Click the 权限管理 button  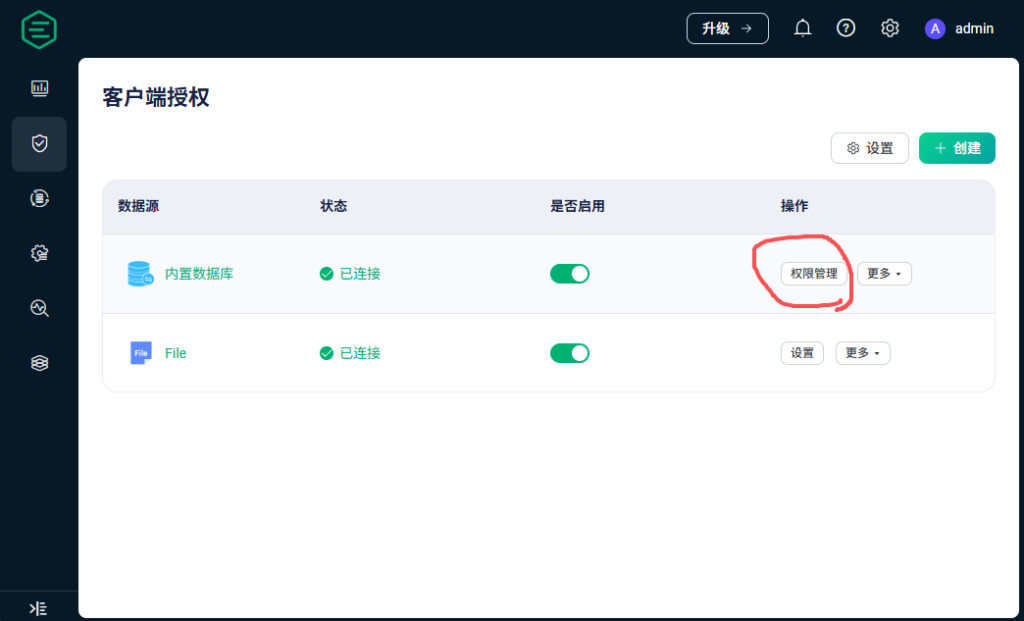point(814,274)
